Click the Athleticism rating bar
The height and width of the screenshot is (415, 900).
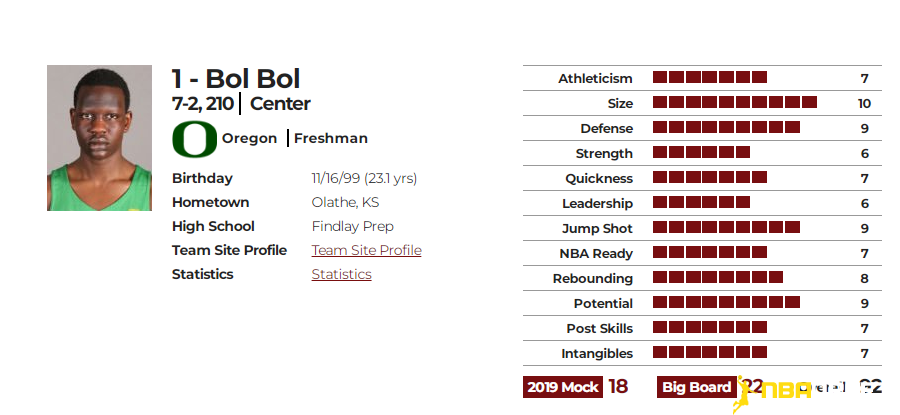(x=709, y=77)
